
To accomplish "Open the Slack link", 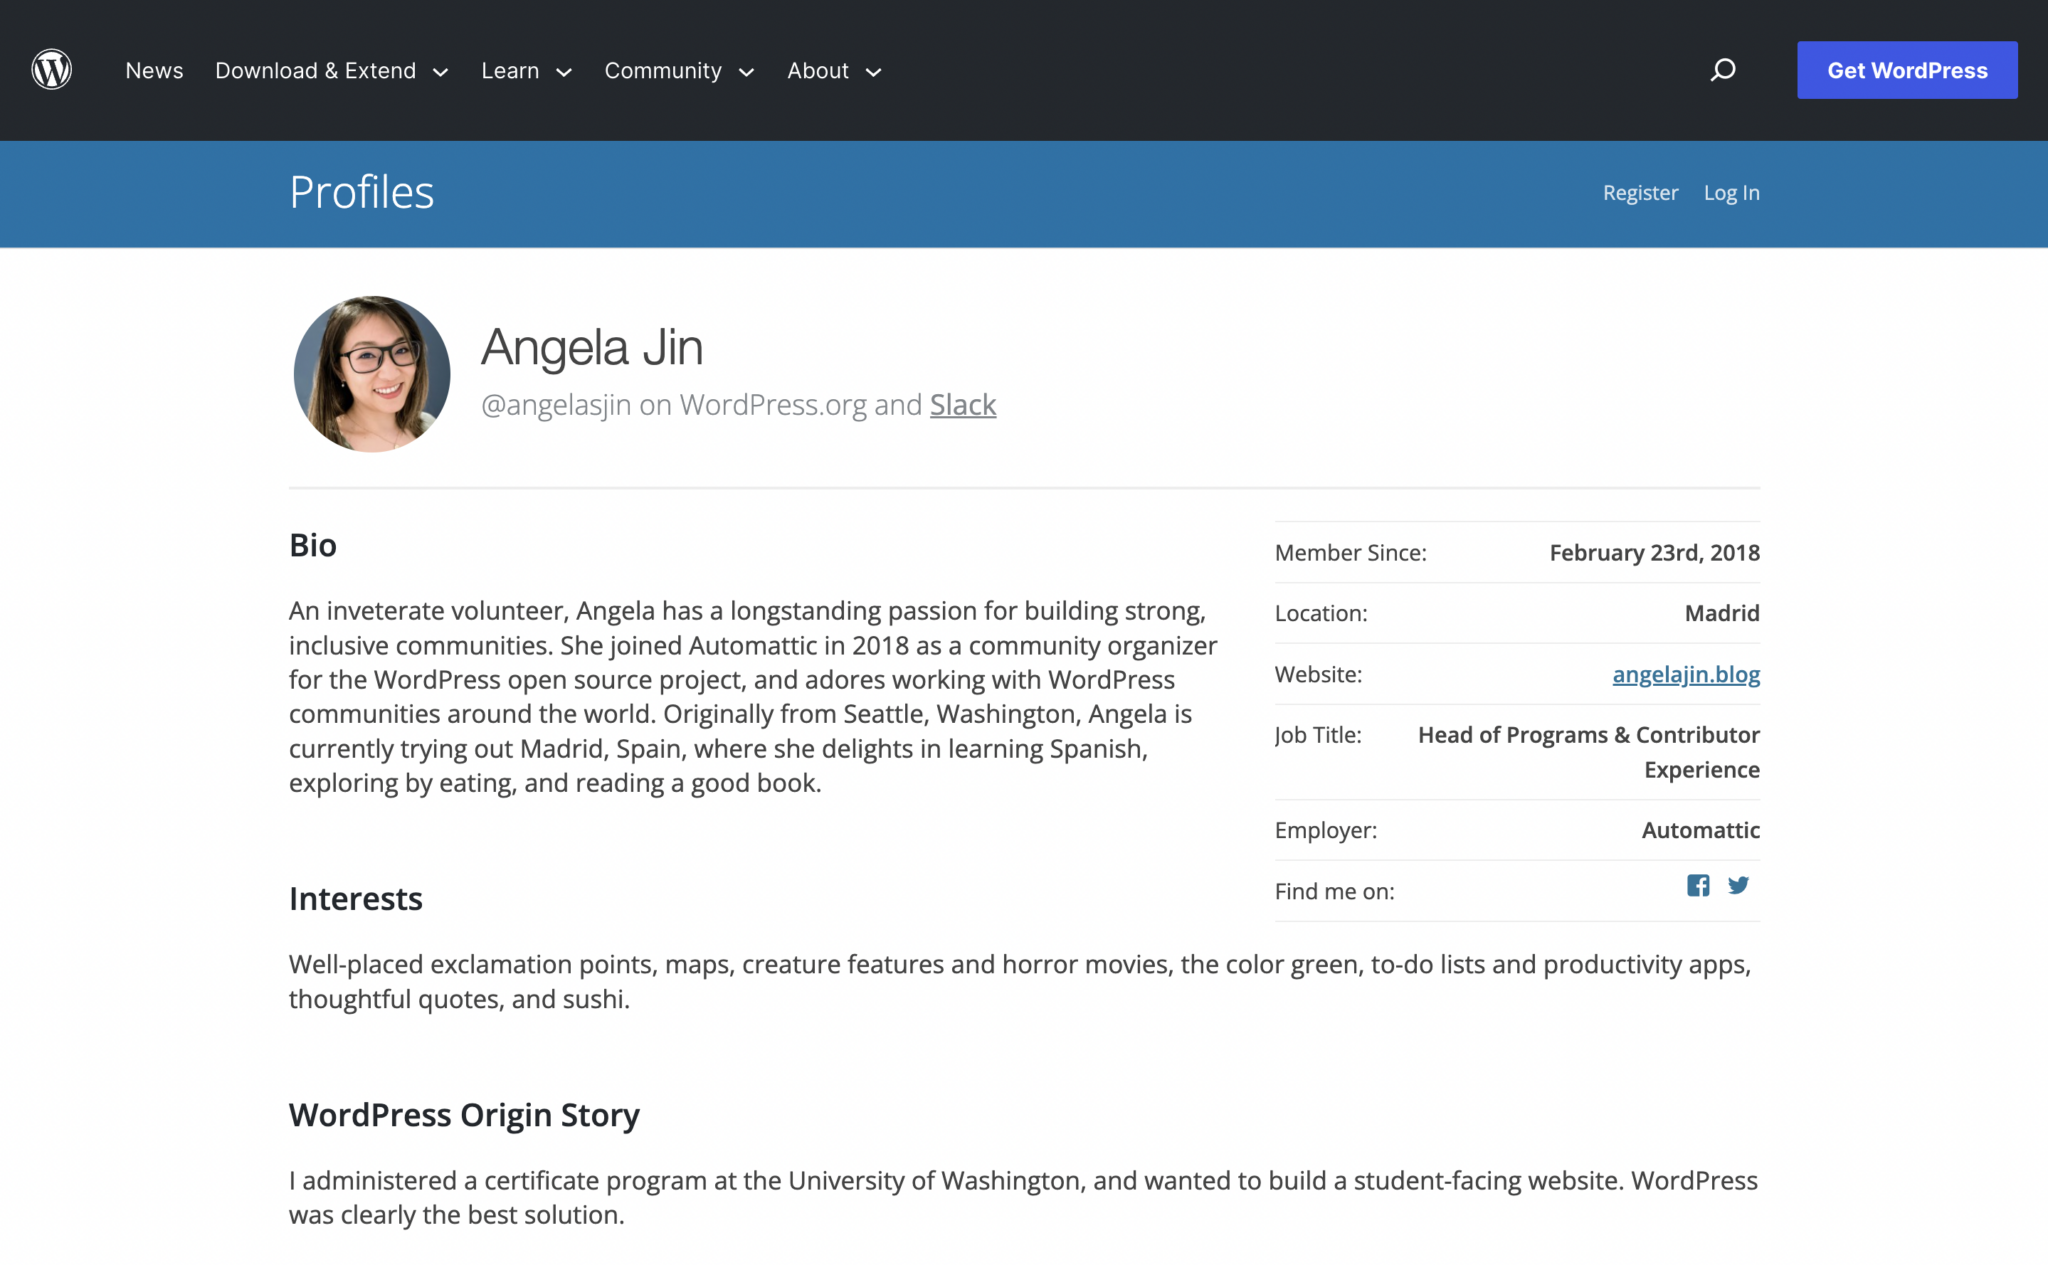I will coord(963,405).
